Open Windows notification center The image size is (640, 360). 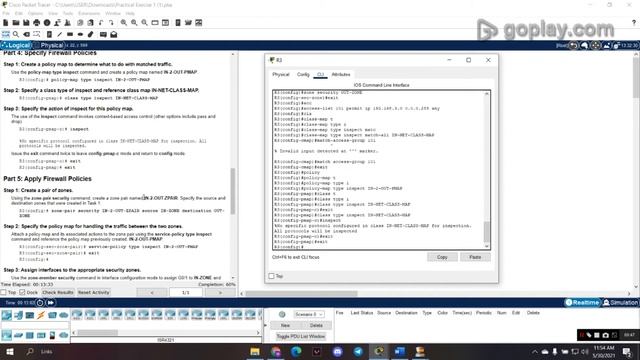pos(627,351)
